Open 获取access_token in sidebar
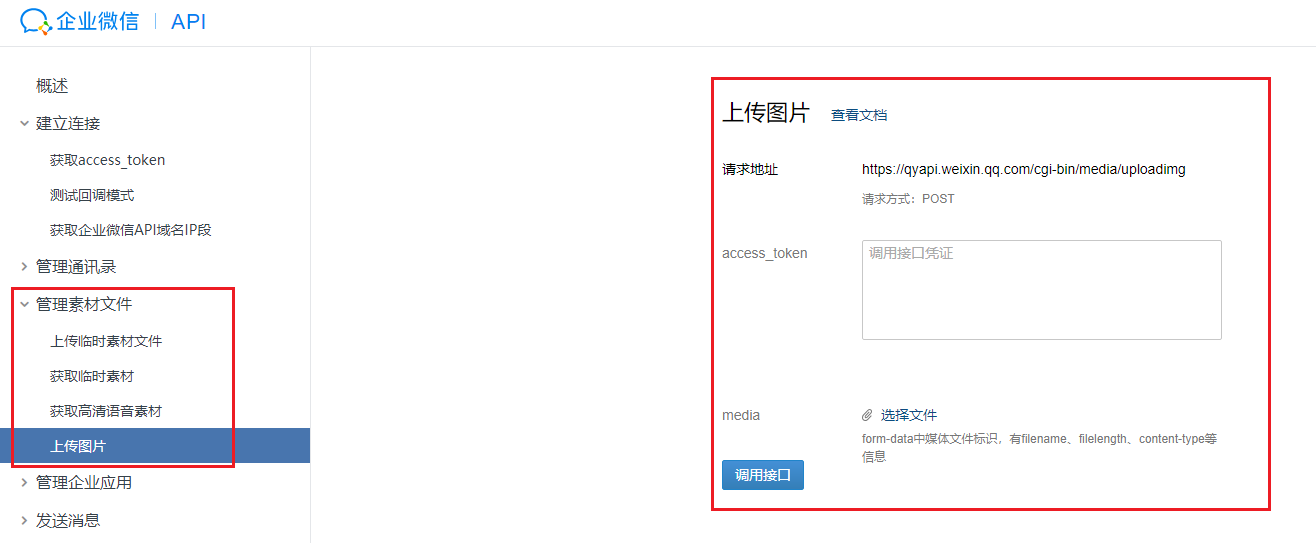 tap(107, 160)
